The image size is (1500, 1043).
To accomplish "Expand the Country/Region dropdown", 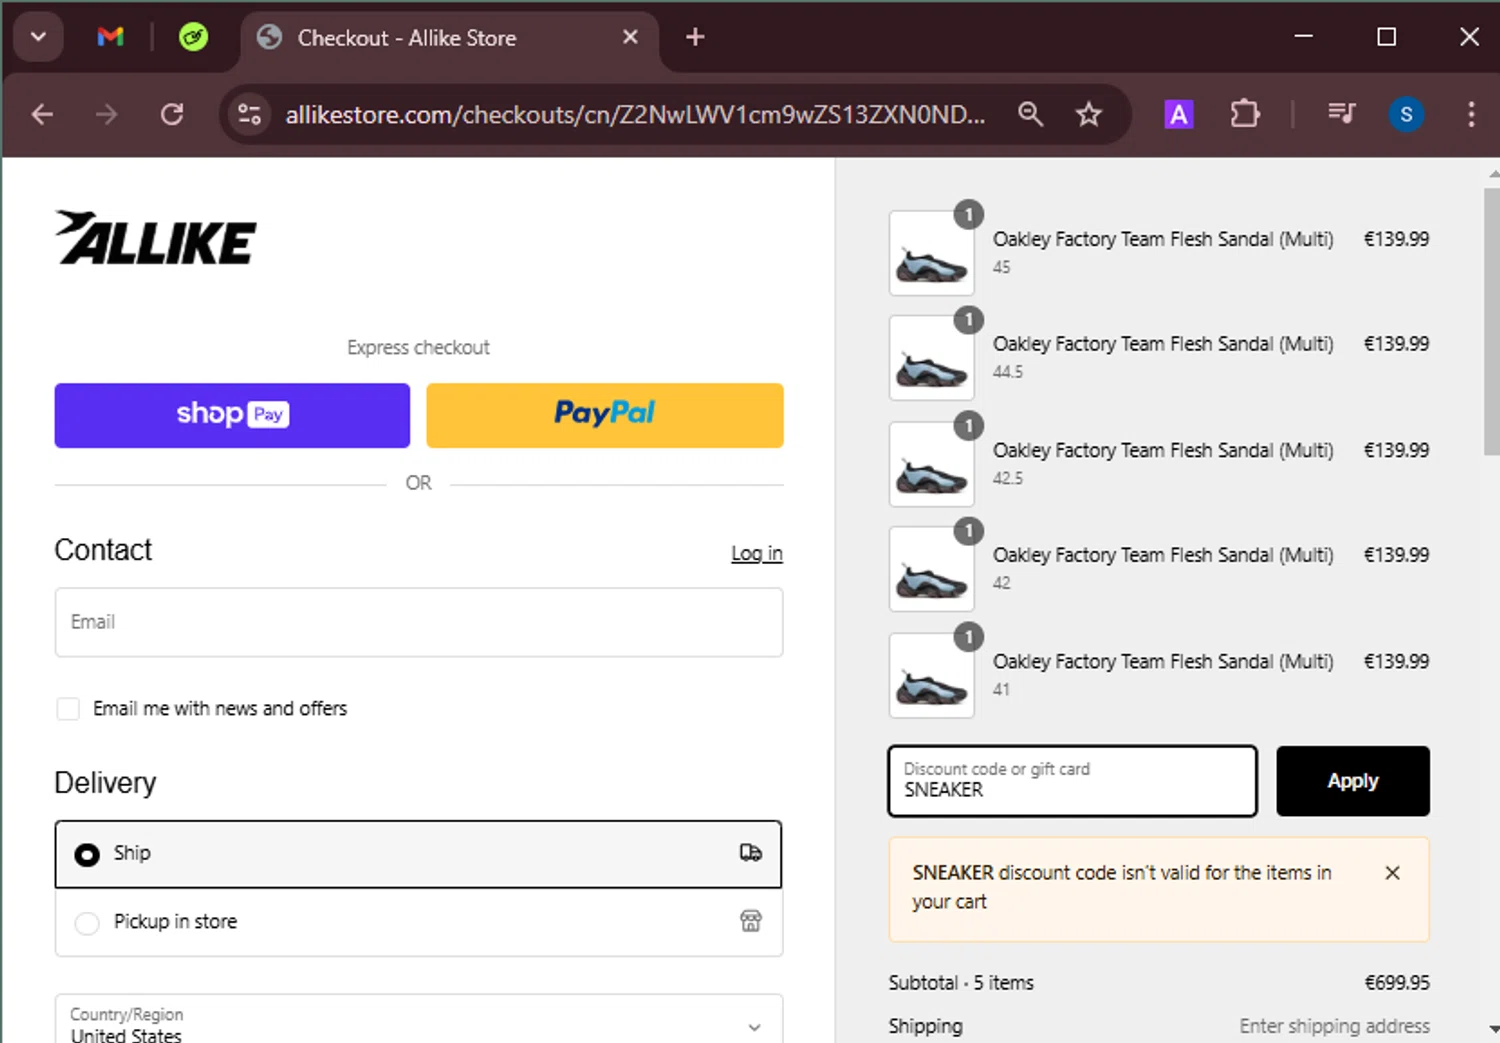I will (419, 1020).
